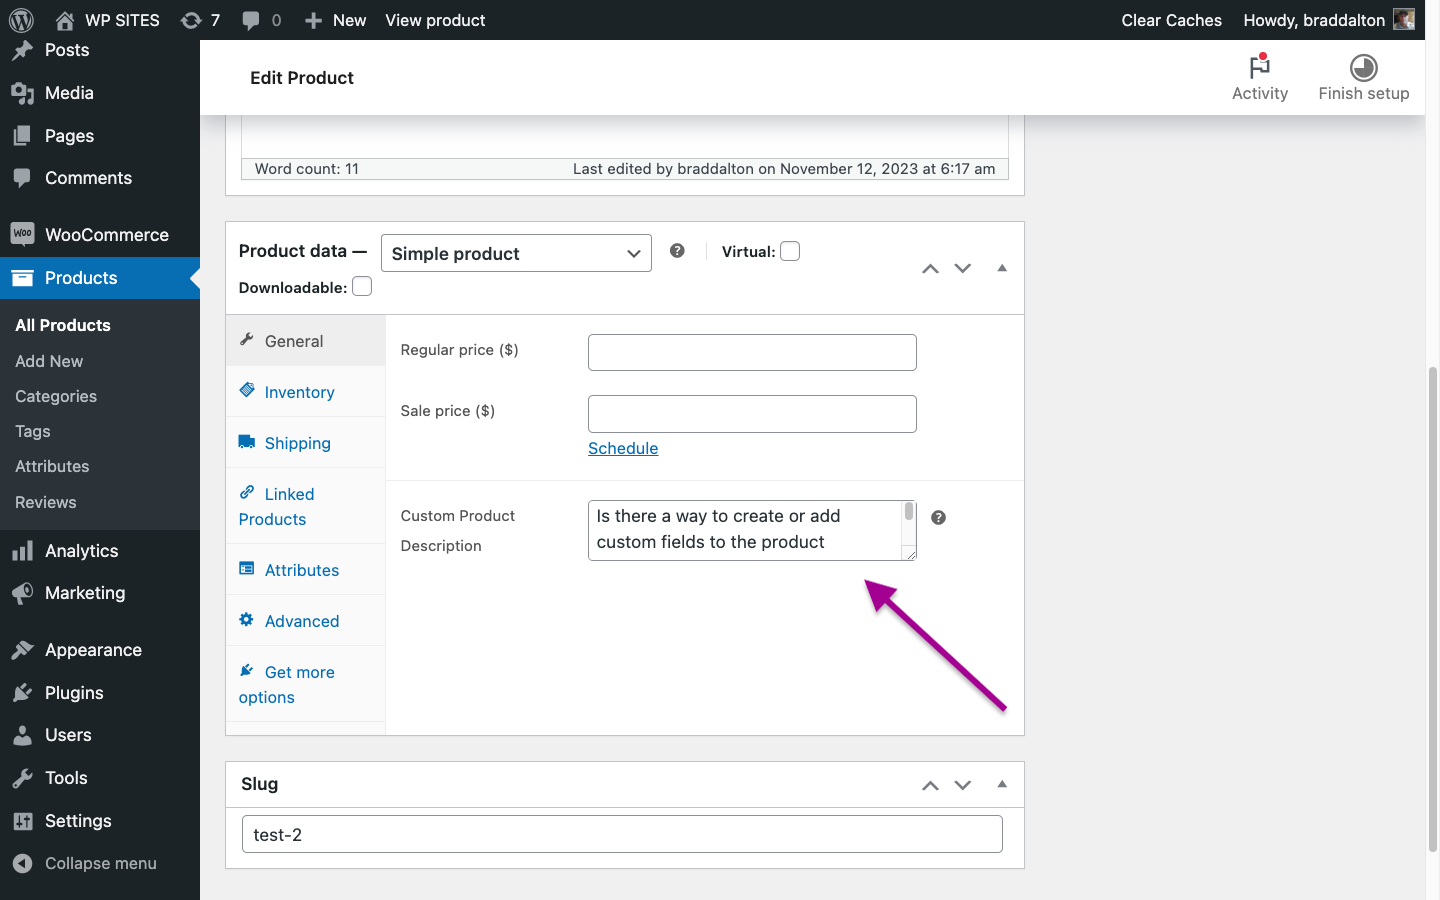Open the Activity flag icon
The height and width of the screenshot is (900, 1440).
pos(1259,68)
